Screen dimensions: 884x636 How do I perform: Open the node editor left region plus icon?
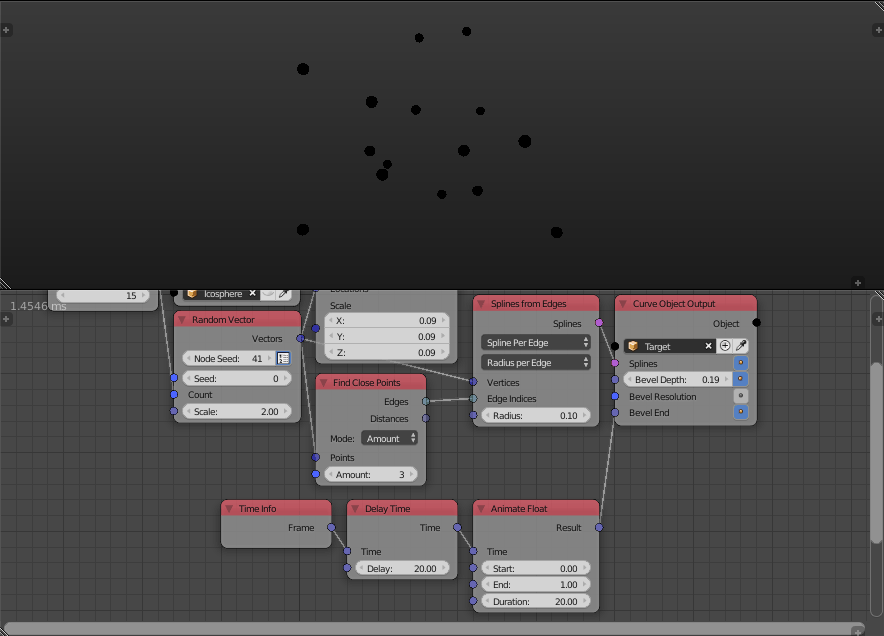(6, 319)
